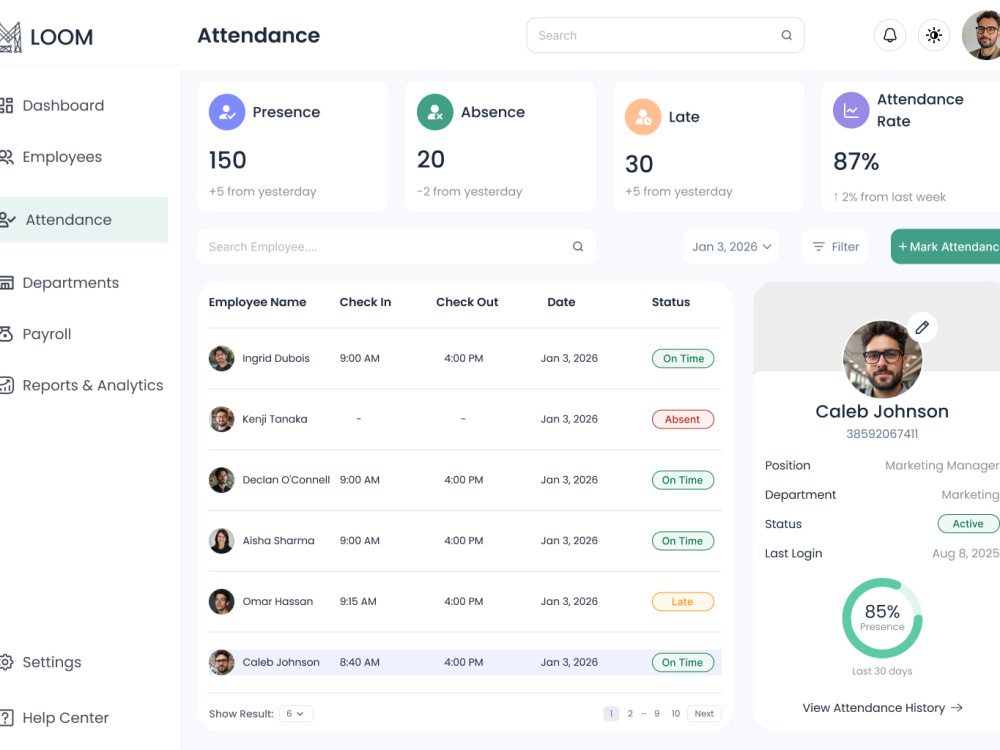Click Aisha Sharma avatar
The height and width of the screenshot is (750, 1000).
(221, 541)
